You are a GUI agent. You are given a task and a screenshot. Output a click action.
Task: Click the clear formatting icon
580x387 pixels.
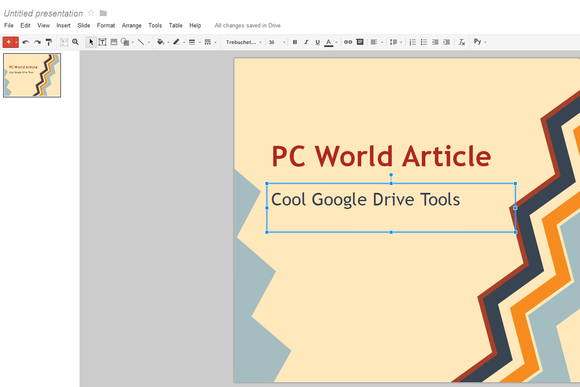[x=462, y=42]
